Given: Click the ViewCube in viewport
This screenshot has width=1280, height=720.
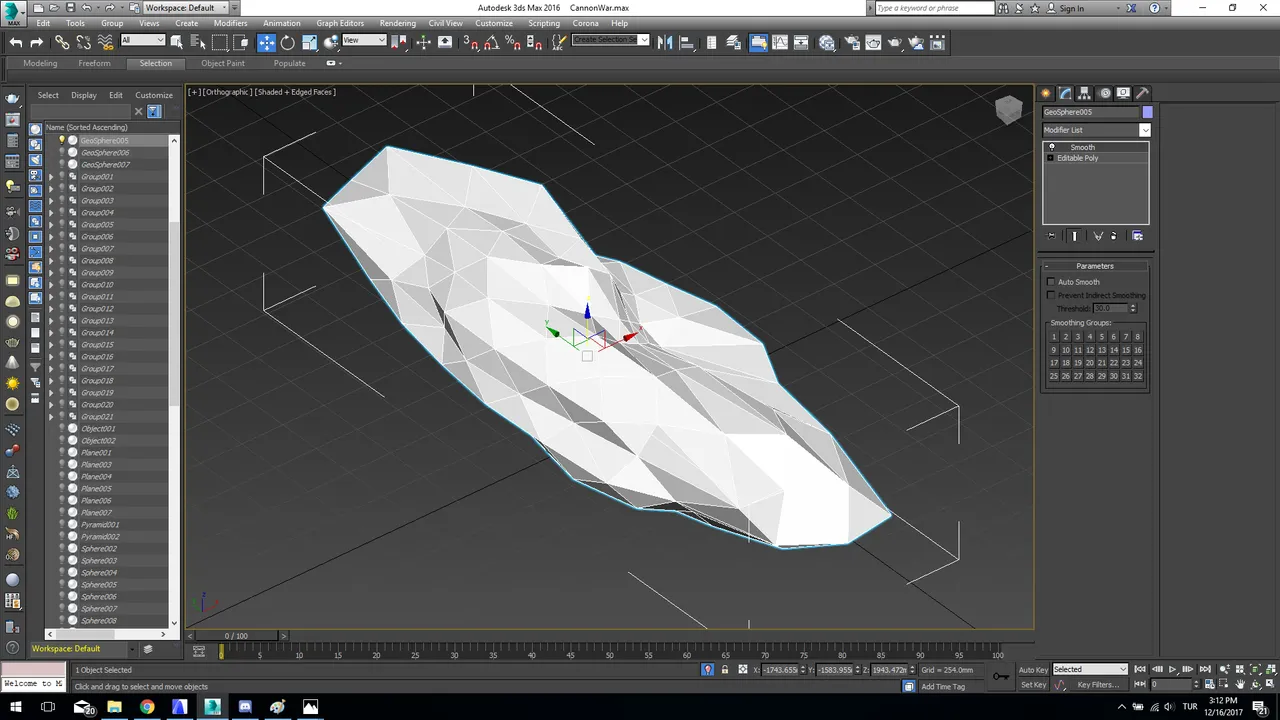Looking at the screenshot, I should point(1008,109).
